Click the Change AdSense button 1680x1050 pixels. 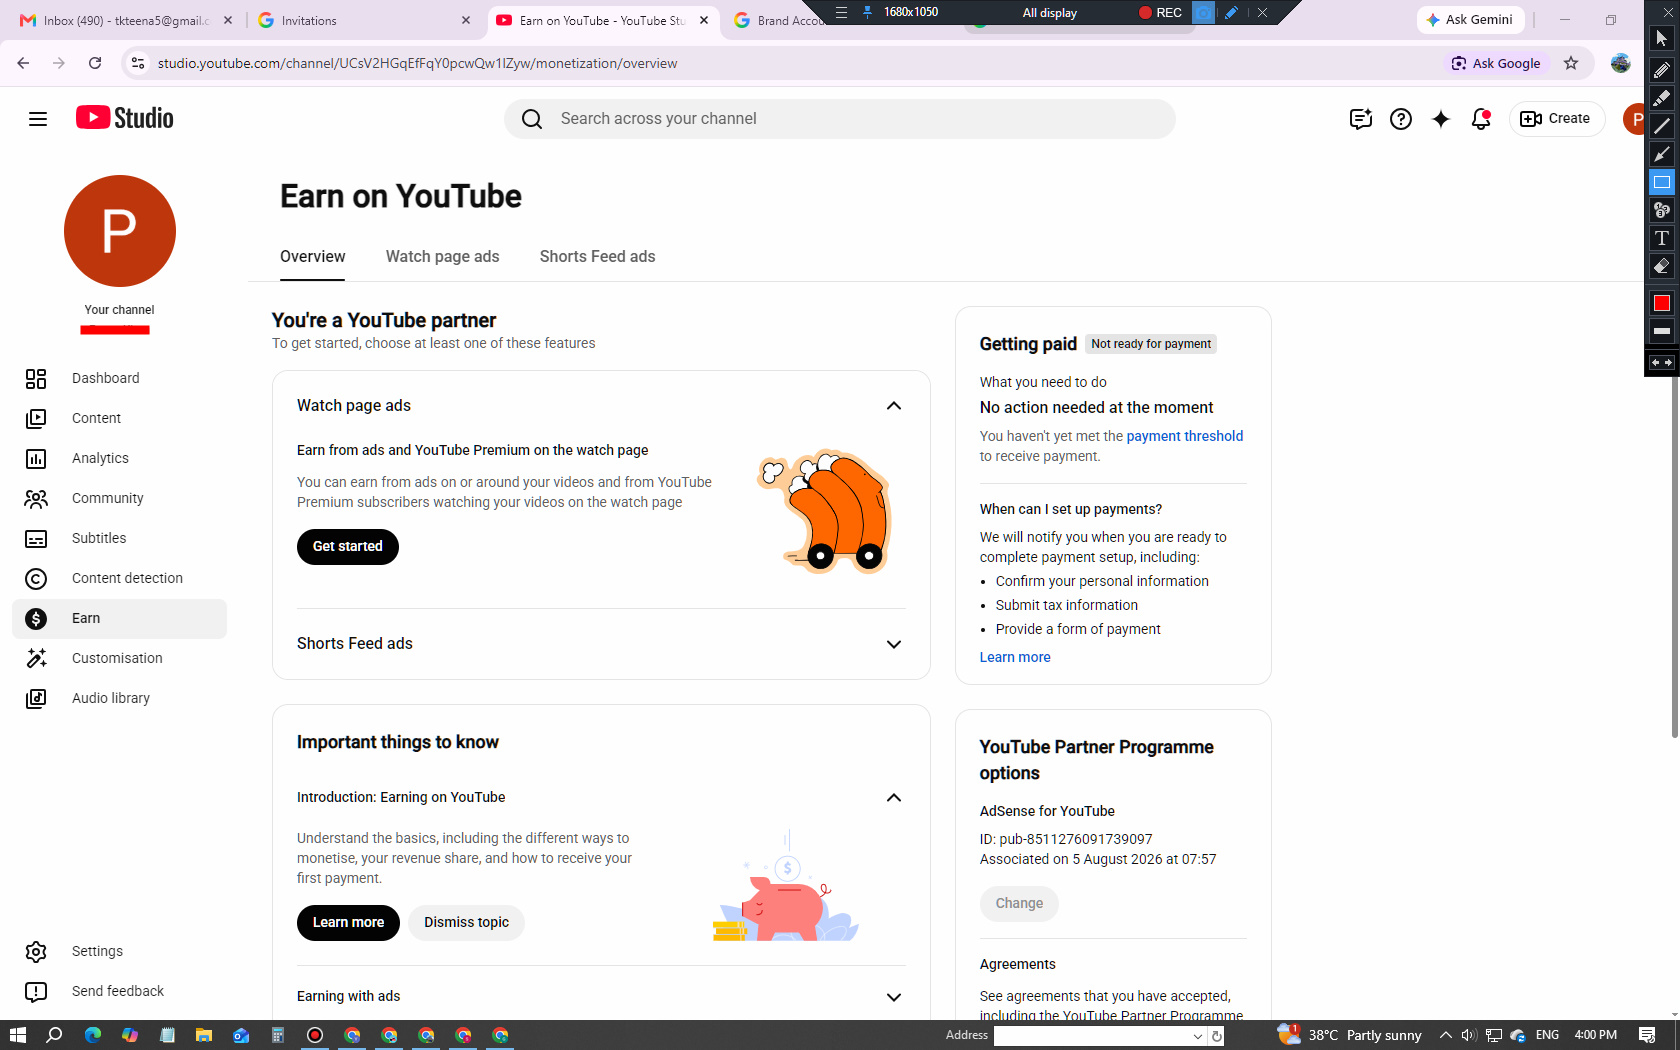click(x=1019, y=904)
